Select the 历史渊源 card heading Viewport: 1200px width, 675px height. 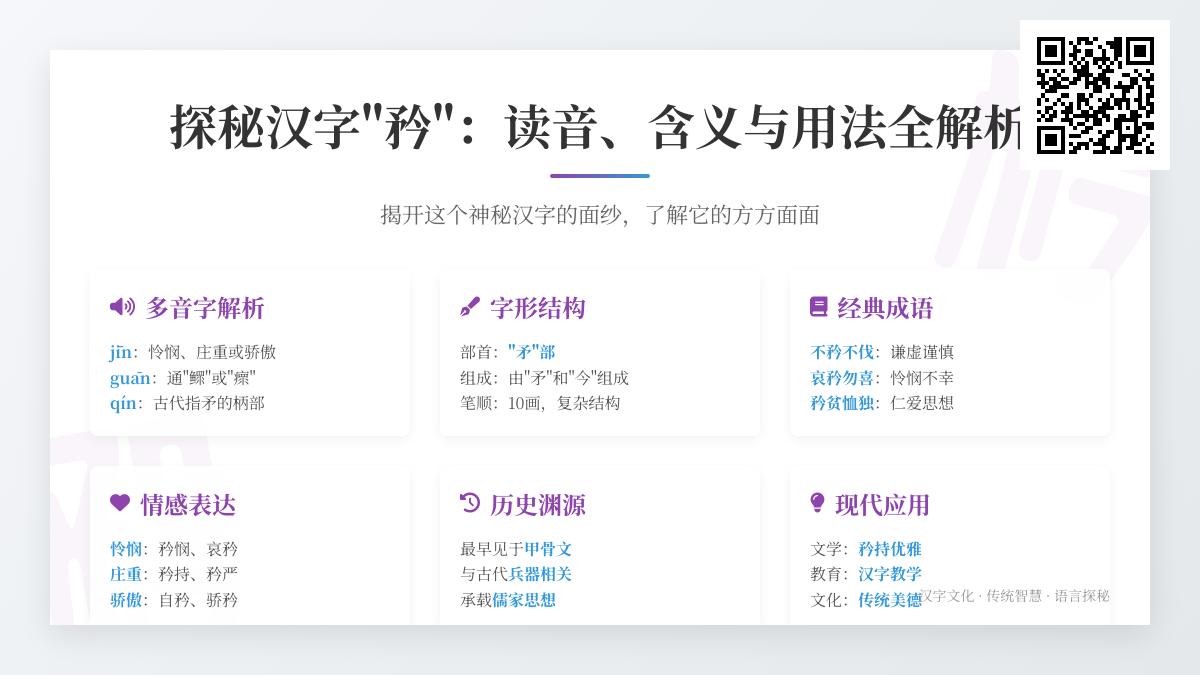538,505
